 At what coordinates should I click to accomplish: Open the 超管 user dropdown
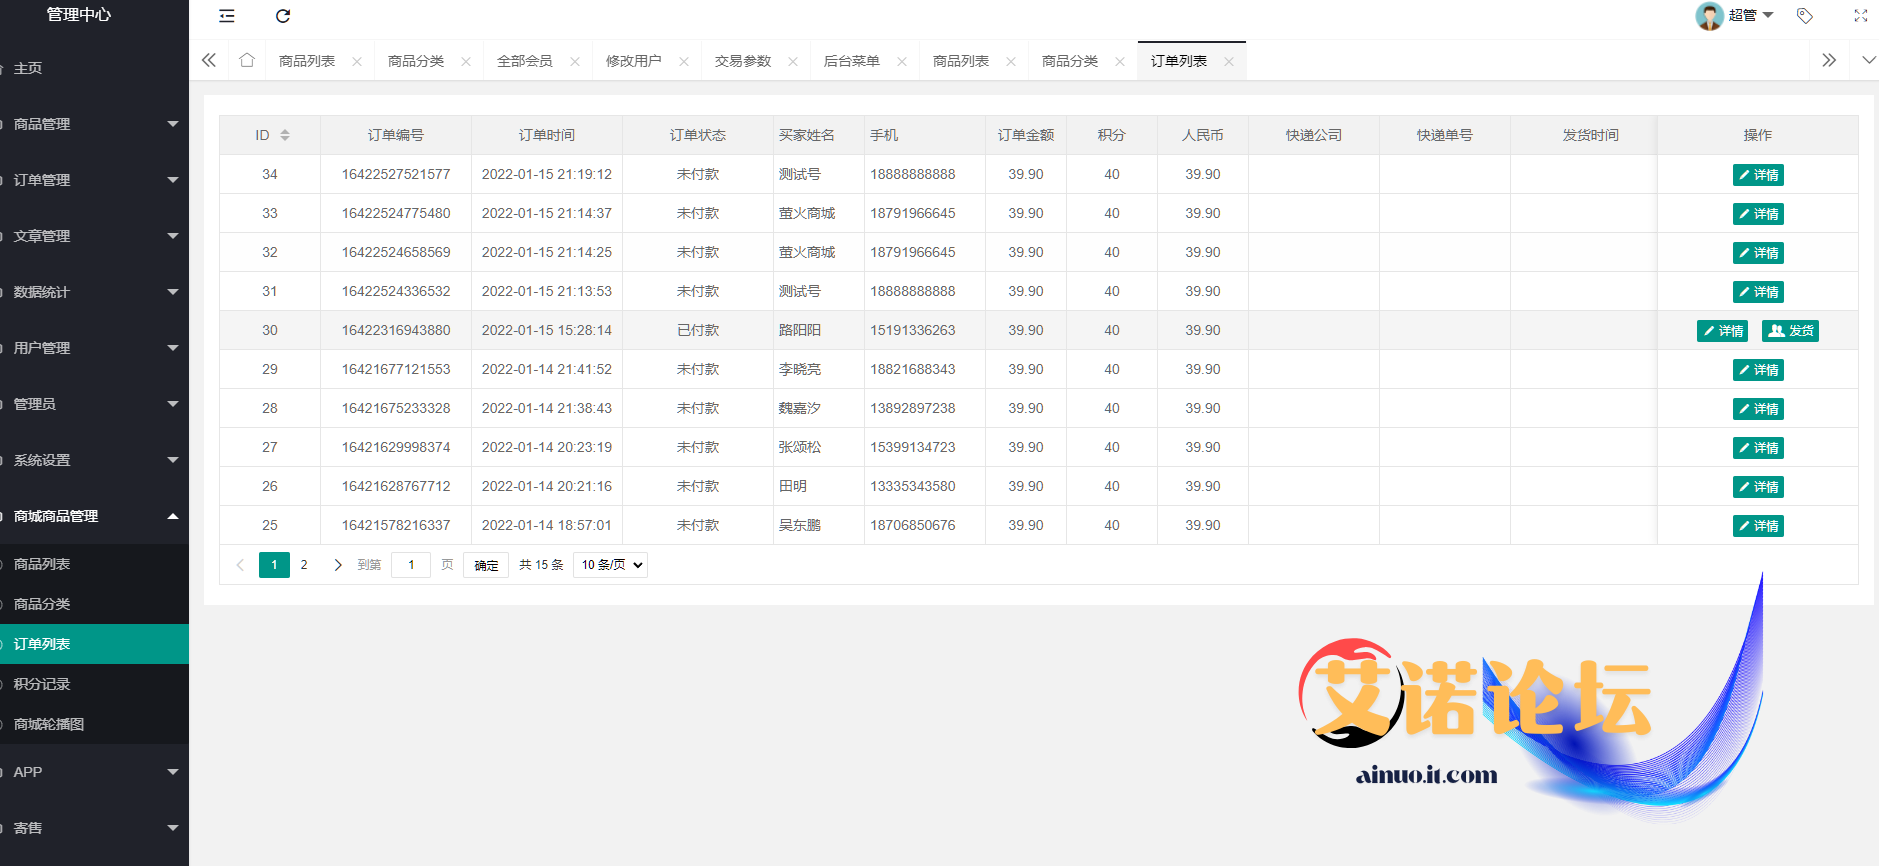(x=1750, y=15)
